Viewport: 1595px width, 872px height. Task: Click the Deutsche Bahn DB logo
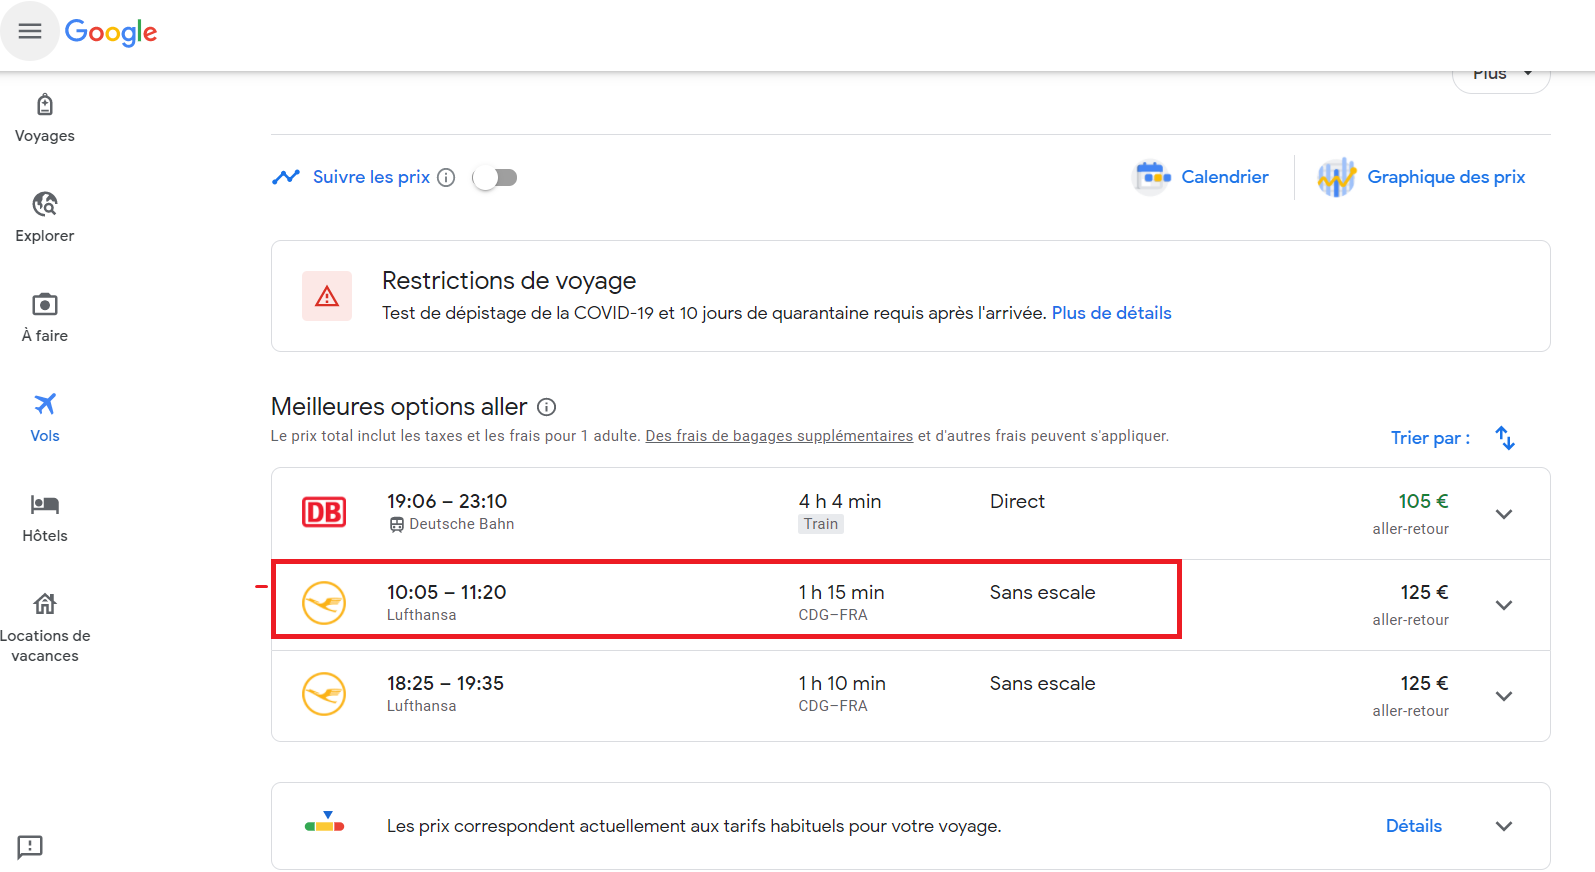(324, 512)
